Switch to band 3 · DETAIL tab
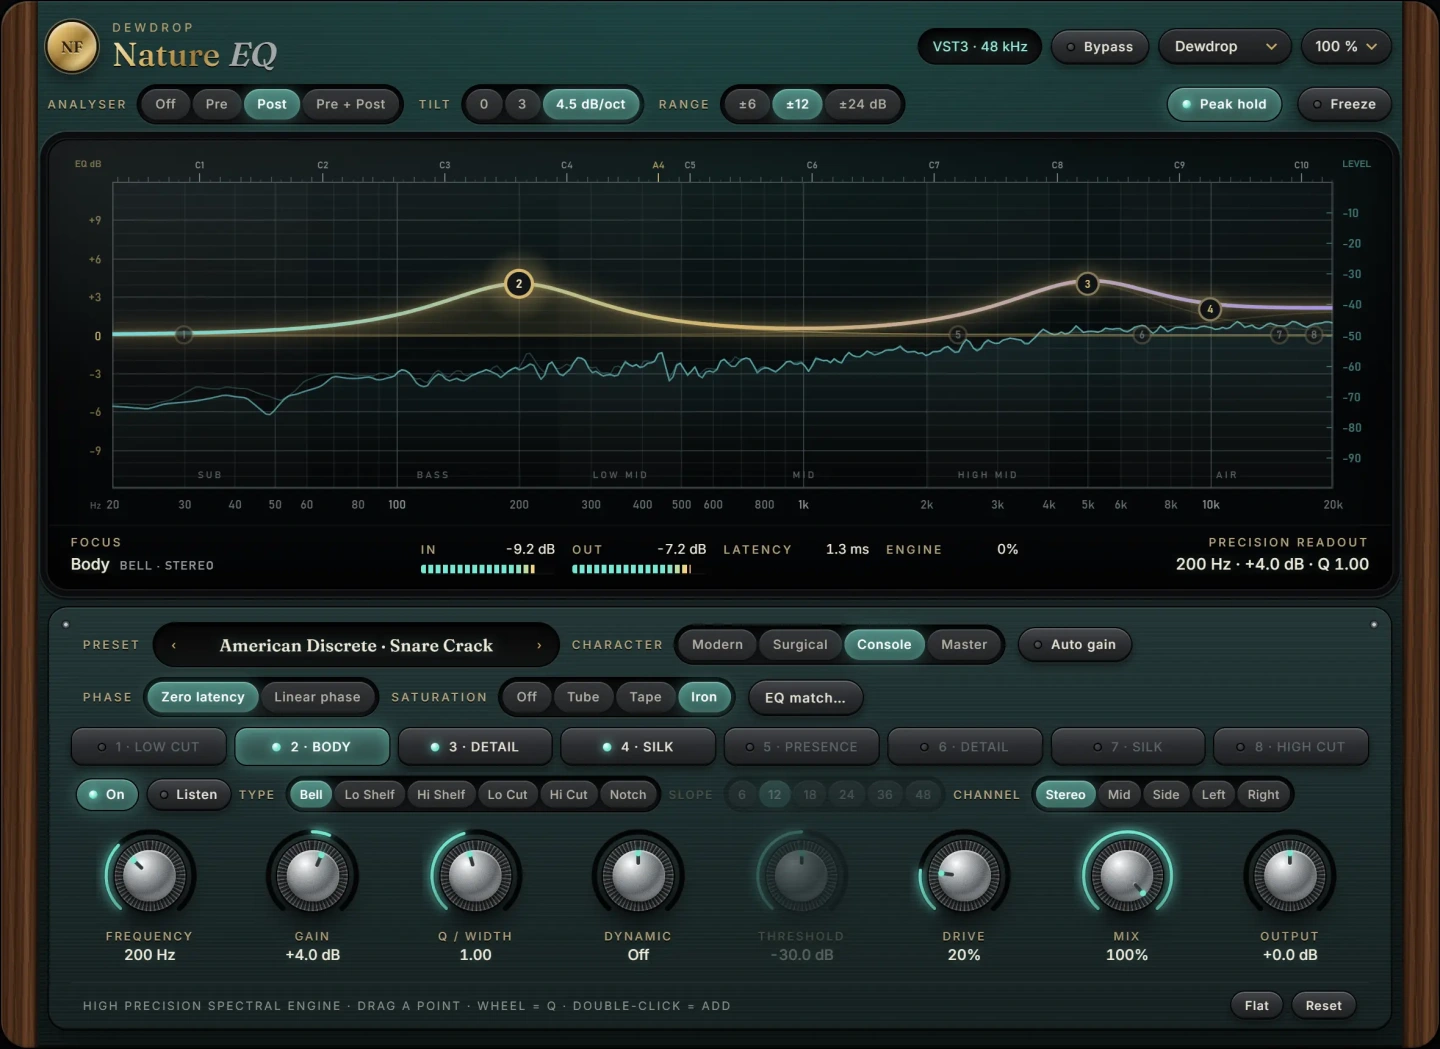This screenshot has height=1049, width=1440. [x=475, y=747]
